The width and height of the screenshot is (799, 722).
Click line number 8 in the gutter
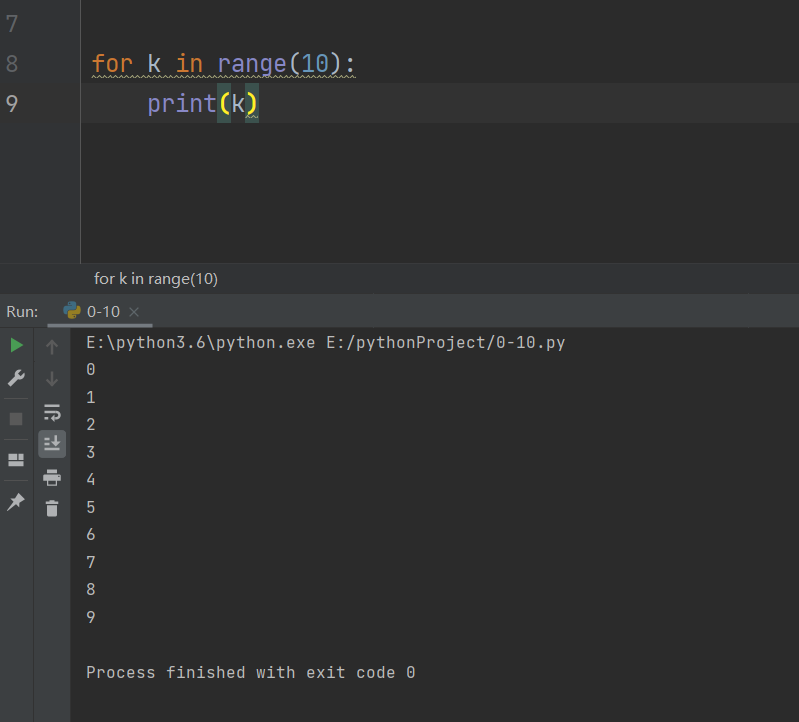pos(12,64)
